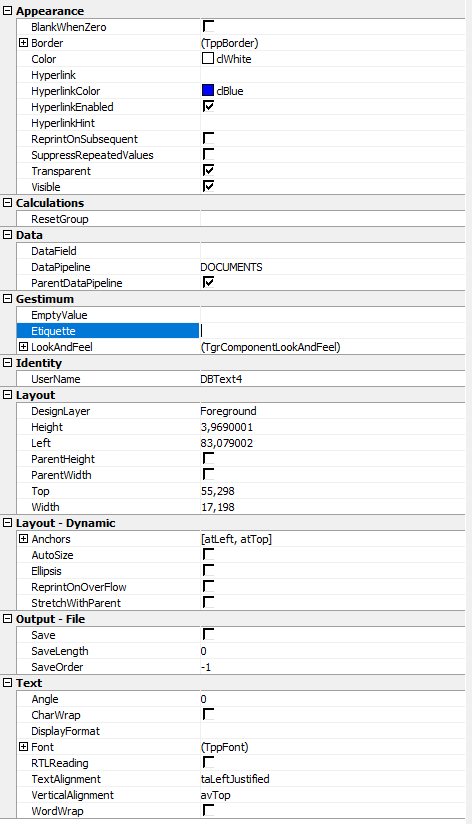This screenshot has width=472, height=824.
Task: Click the clBlue HyperlinkColor swatch
Action: 208,90
